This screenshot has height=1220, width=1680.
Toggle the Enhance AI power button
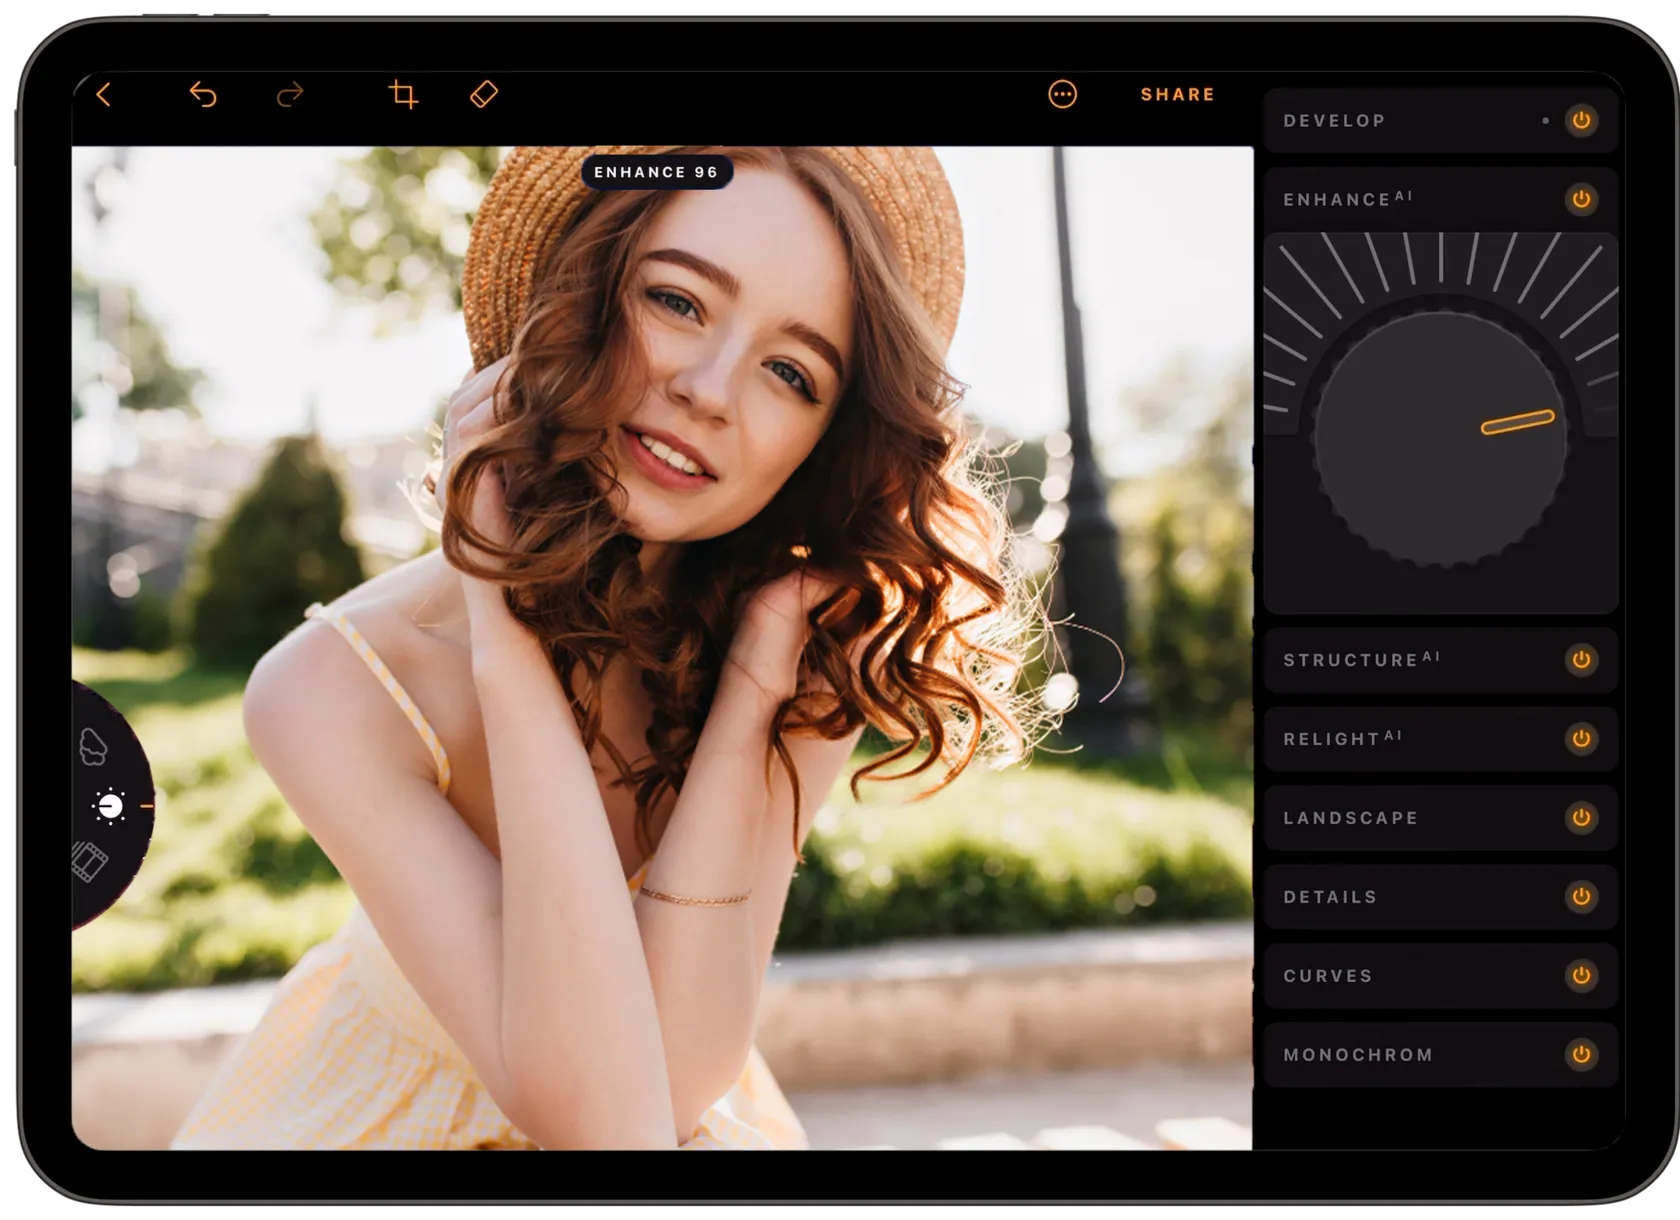coord(1581,199)
